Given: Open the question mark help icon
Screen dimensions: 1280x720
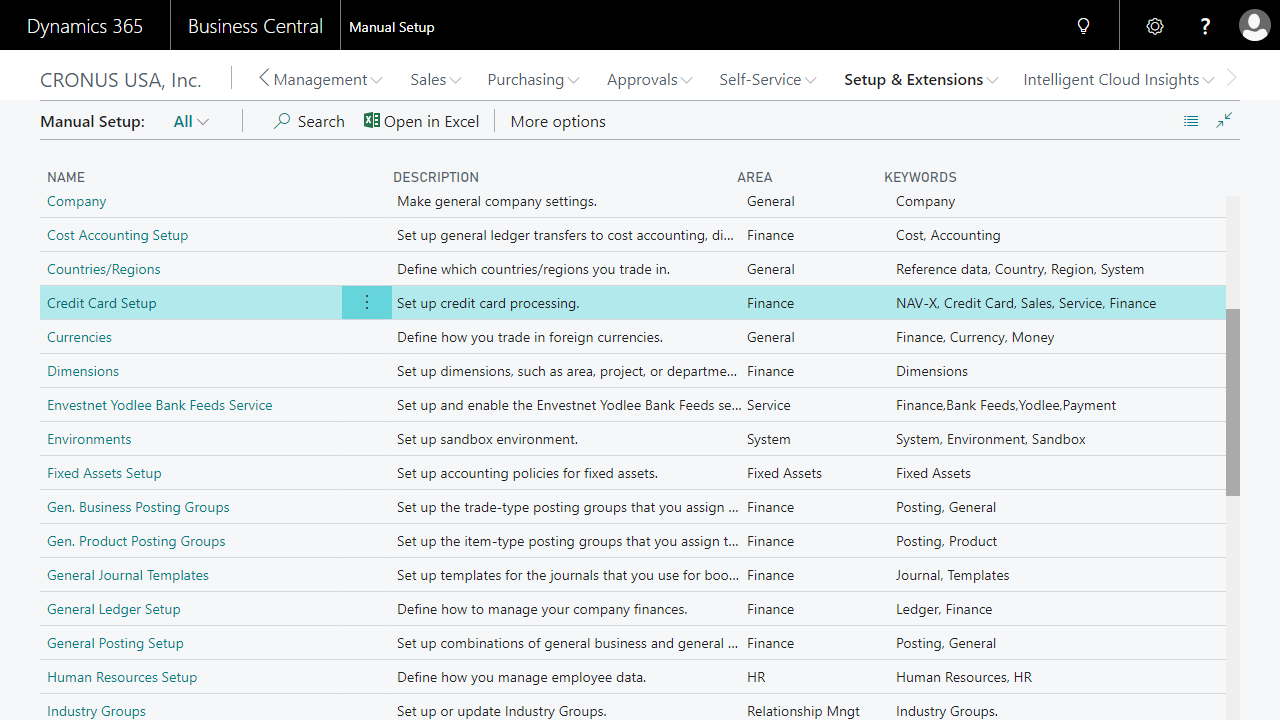Looking at the screenshot, I should click(x=1205, y=26).
